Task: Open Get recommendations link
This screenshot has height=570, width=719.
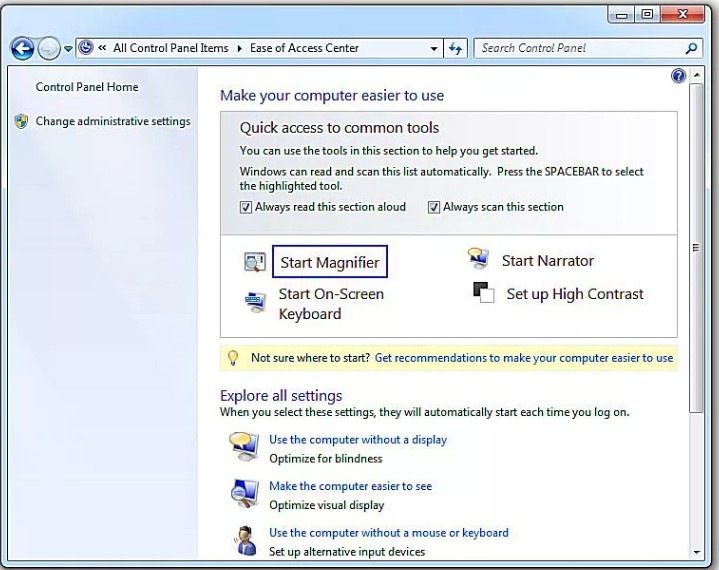Action: pyautogui.click(x=524, y=358)
